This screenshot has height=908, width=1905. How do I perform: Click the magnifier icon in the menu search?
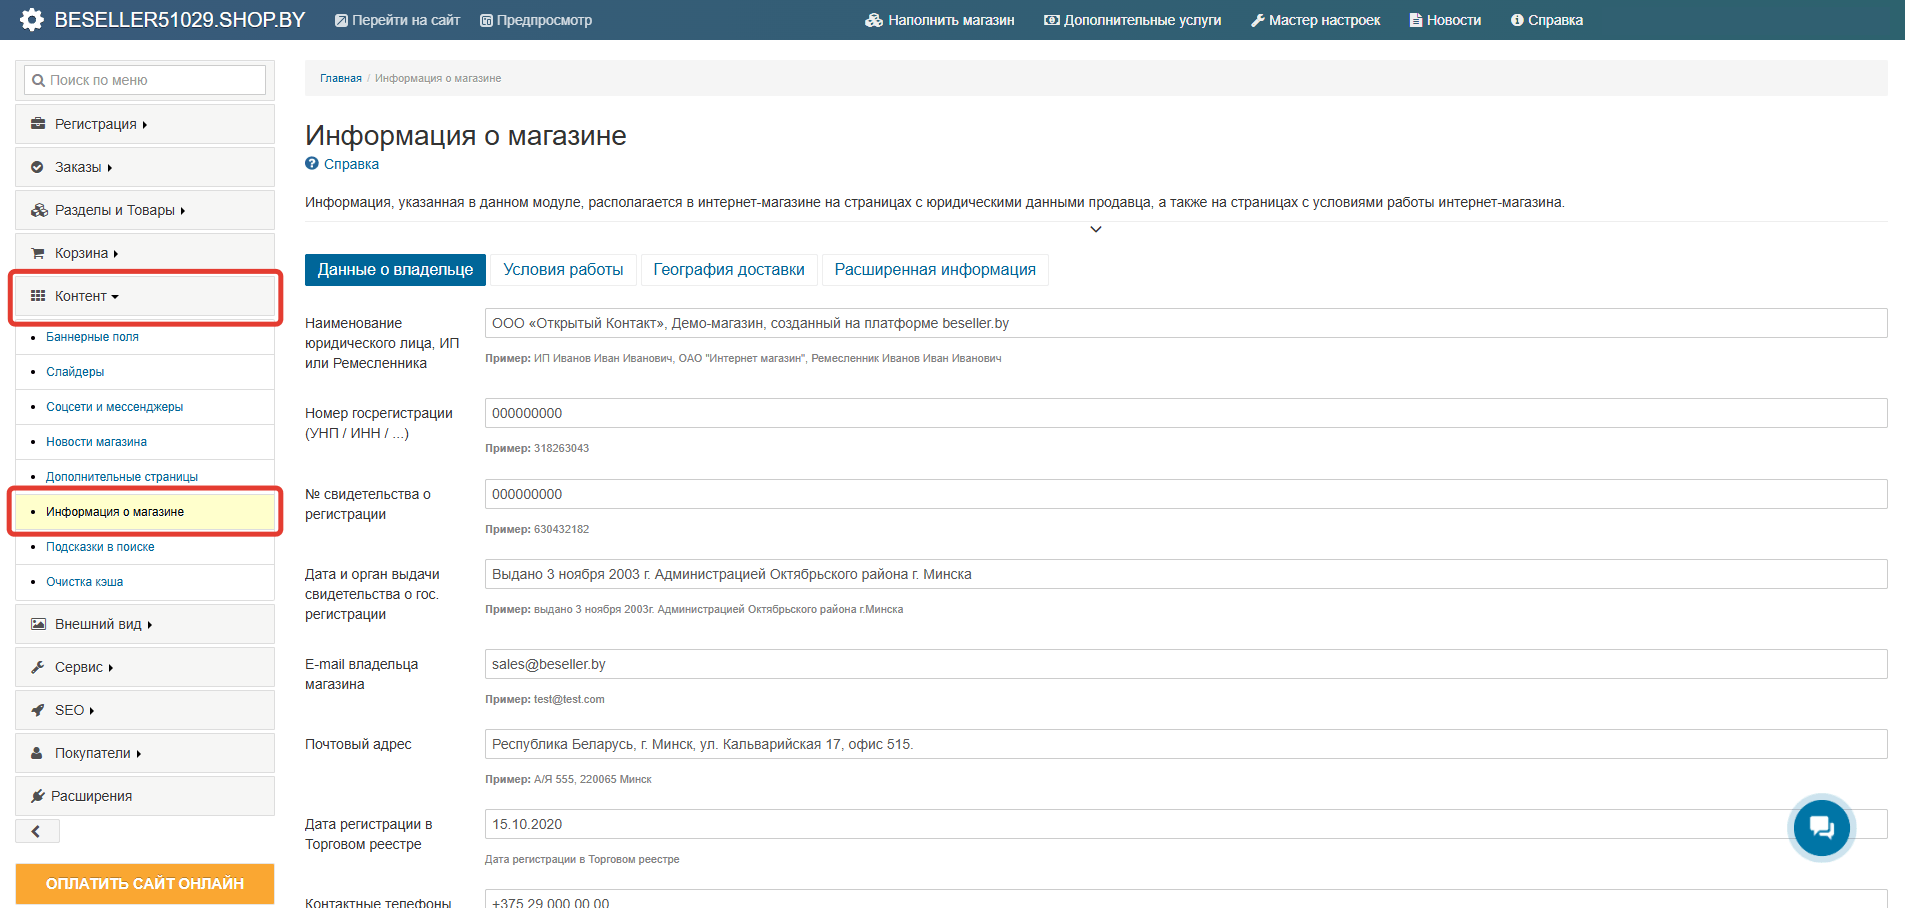point(38,81)
